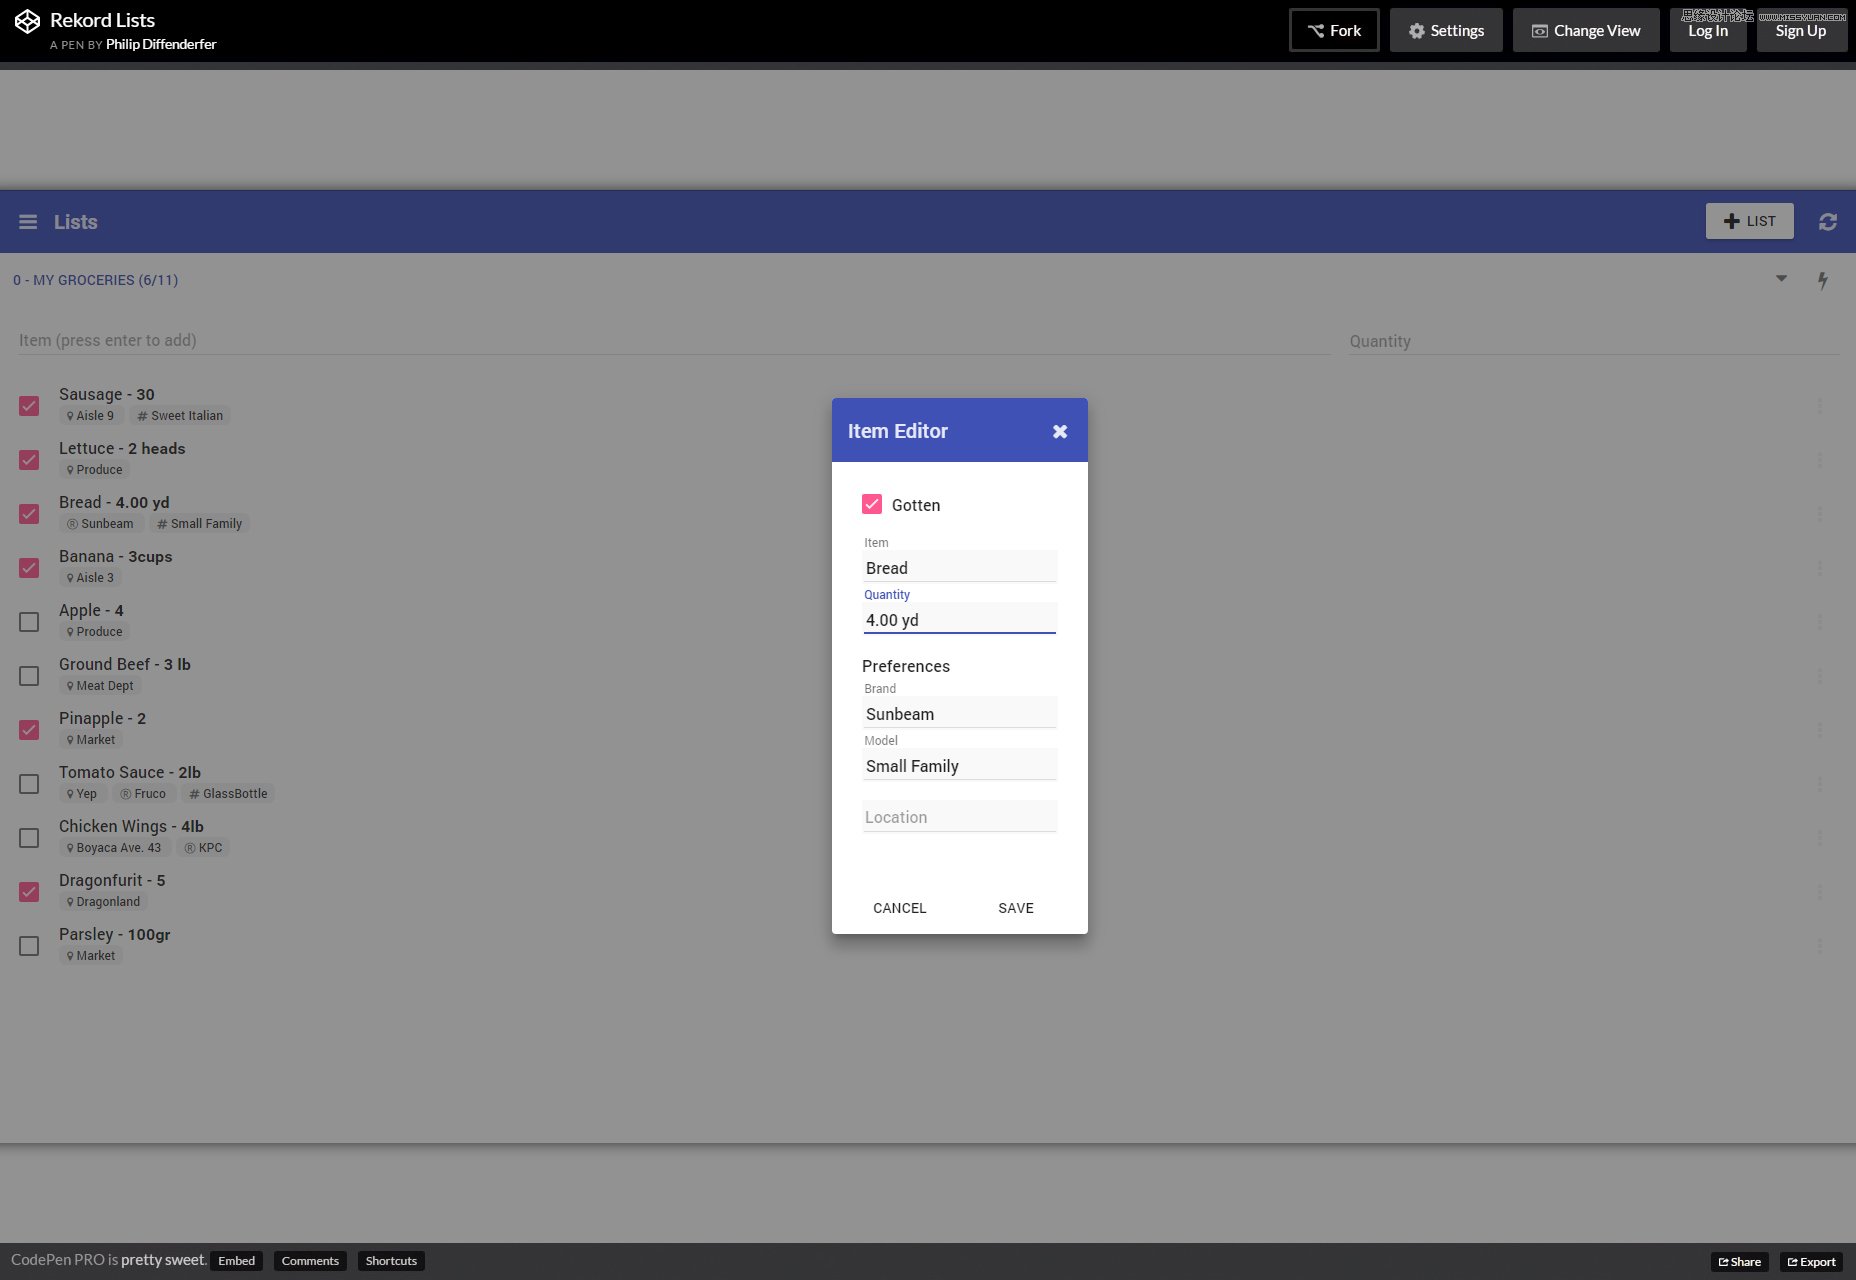Close the Item Editor dialog with X
The image size is (1856, 1280).
pos(1060,431)
